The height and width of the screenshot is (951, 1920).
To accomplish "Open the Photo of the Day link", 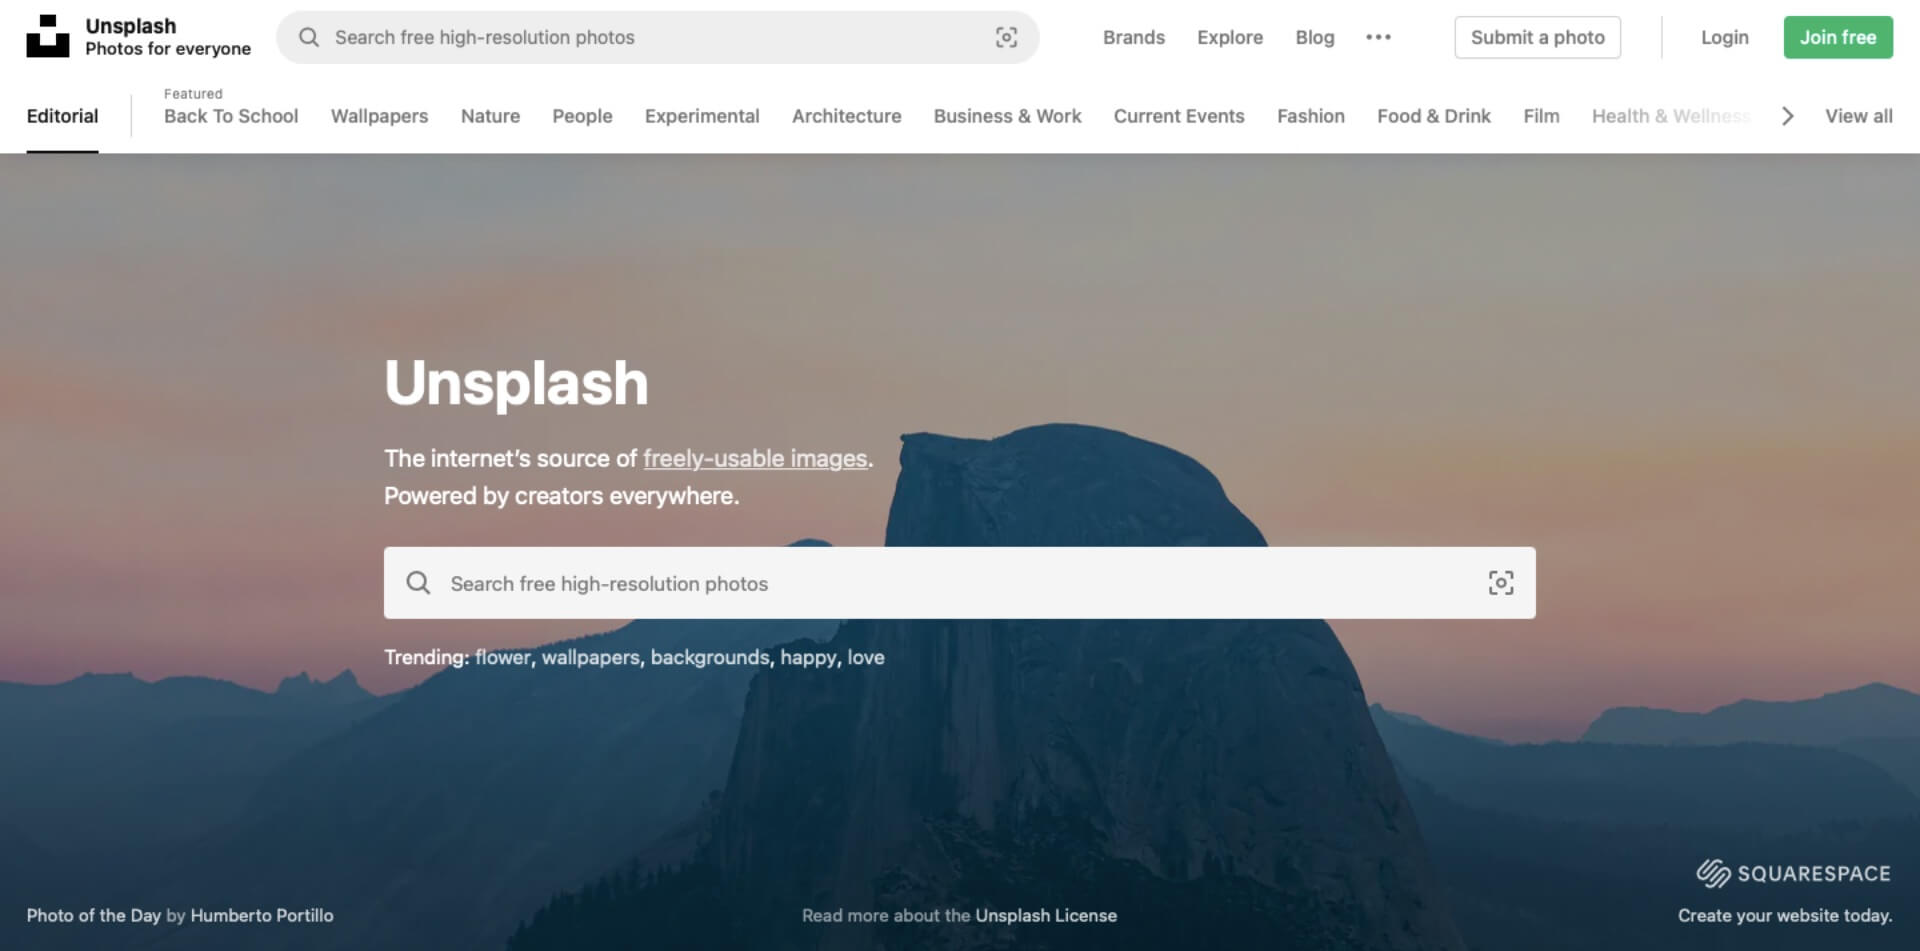I will click(93, 915).
